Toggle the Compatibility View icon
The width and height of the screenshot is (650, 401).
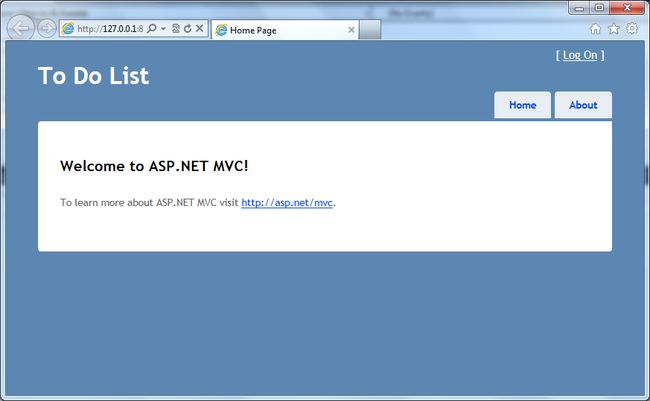176,28
